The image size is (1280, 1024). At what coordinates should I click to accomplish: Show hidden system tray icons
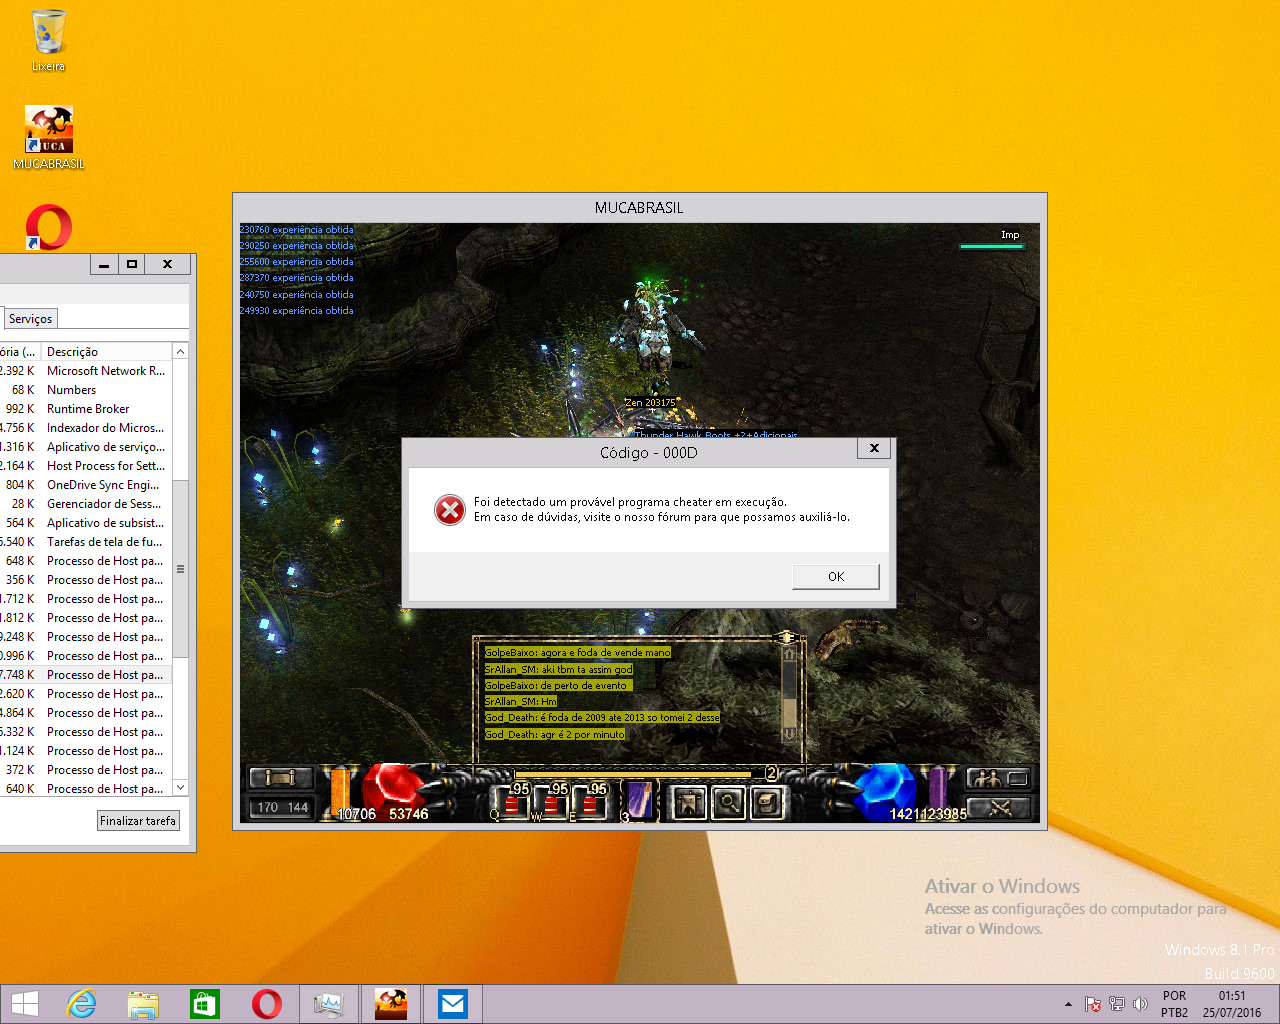(1068, 1004)
